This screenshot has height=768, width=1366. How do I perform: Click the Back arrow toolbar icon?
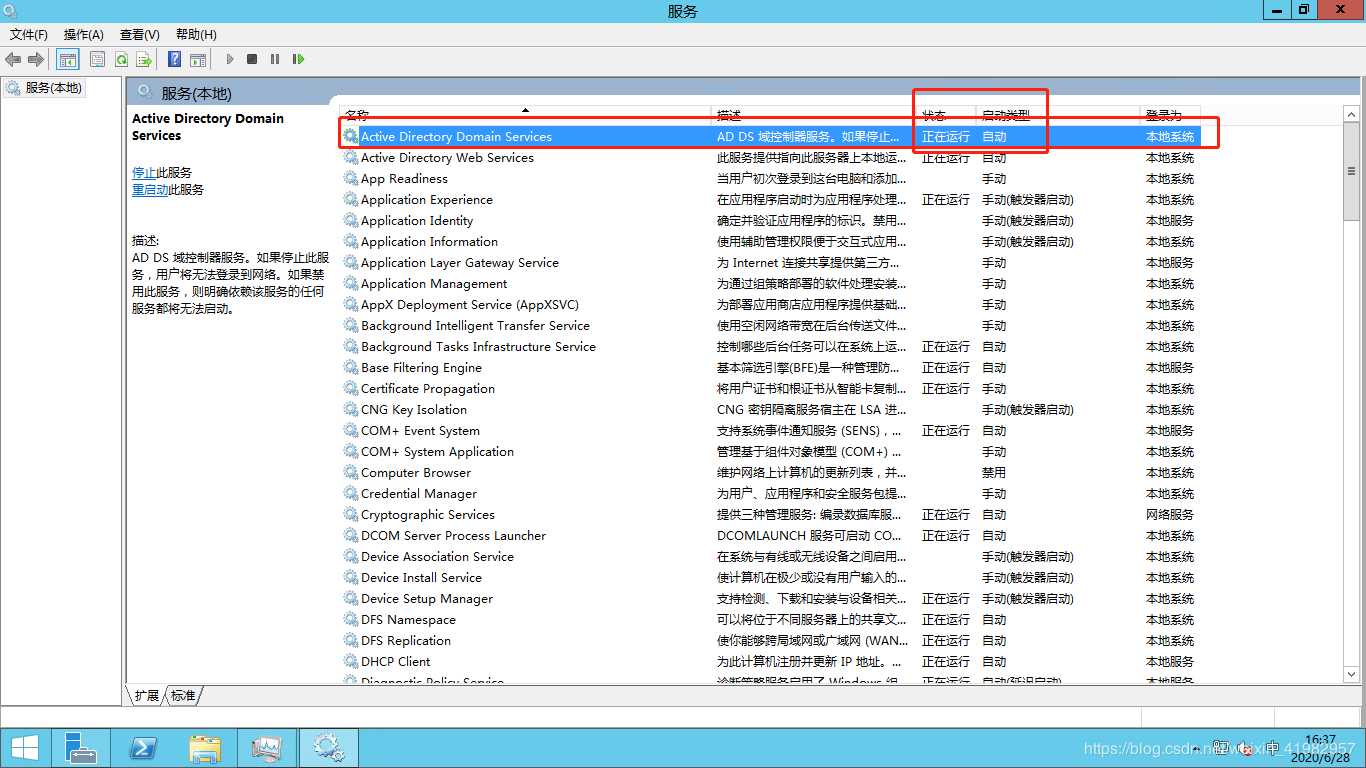[x=13, y=60]
